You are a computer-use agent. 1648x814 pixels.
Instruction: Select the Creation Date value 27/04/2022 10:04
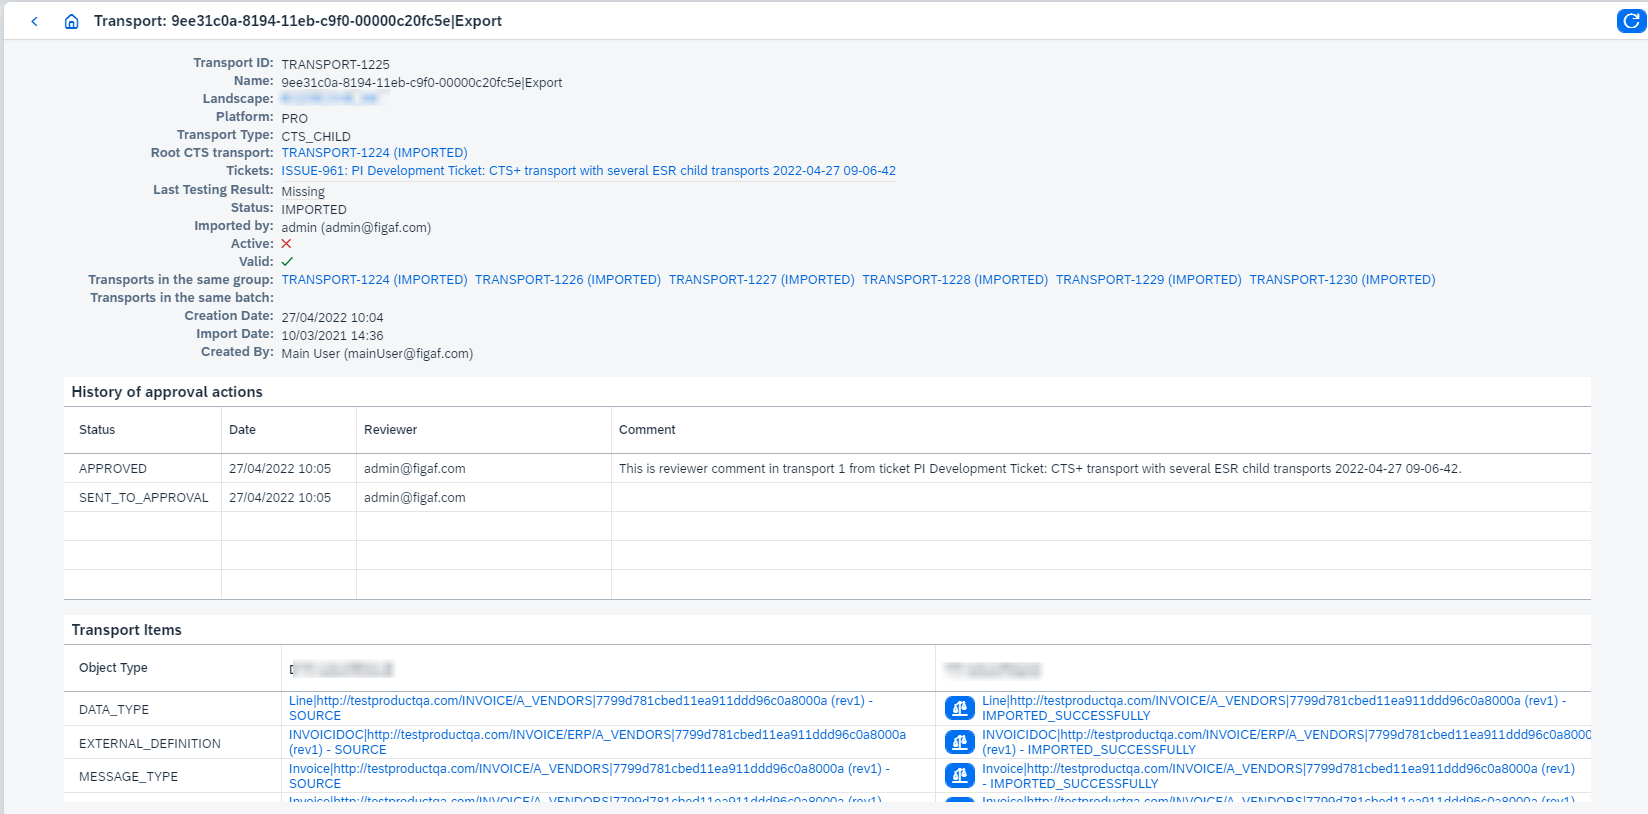(x=332, y=318)
